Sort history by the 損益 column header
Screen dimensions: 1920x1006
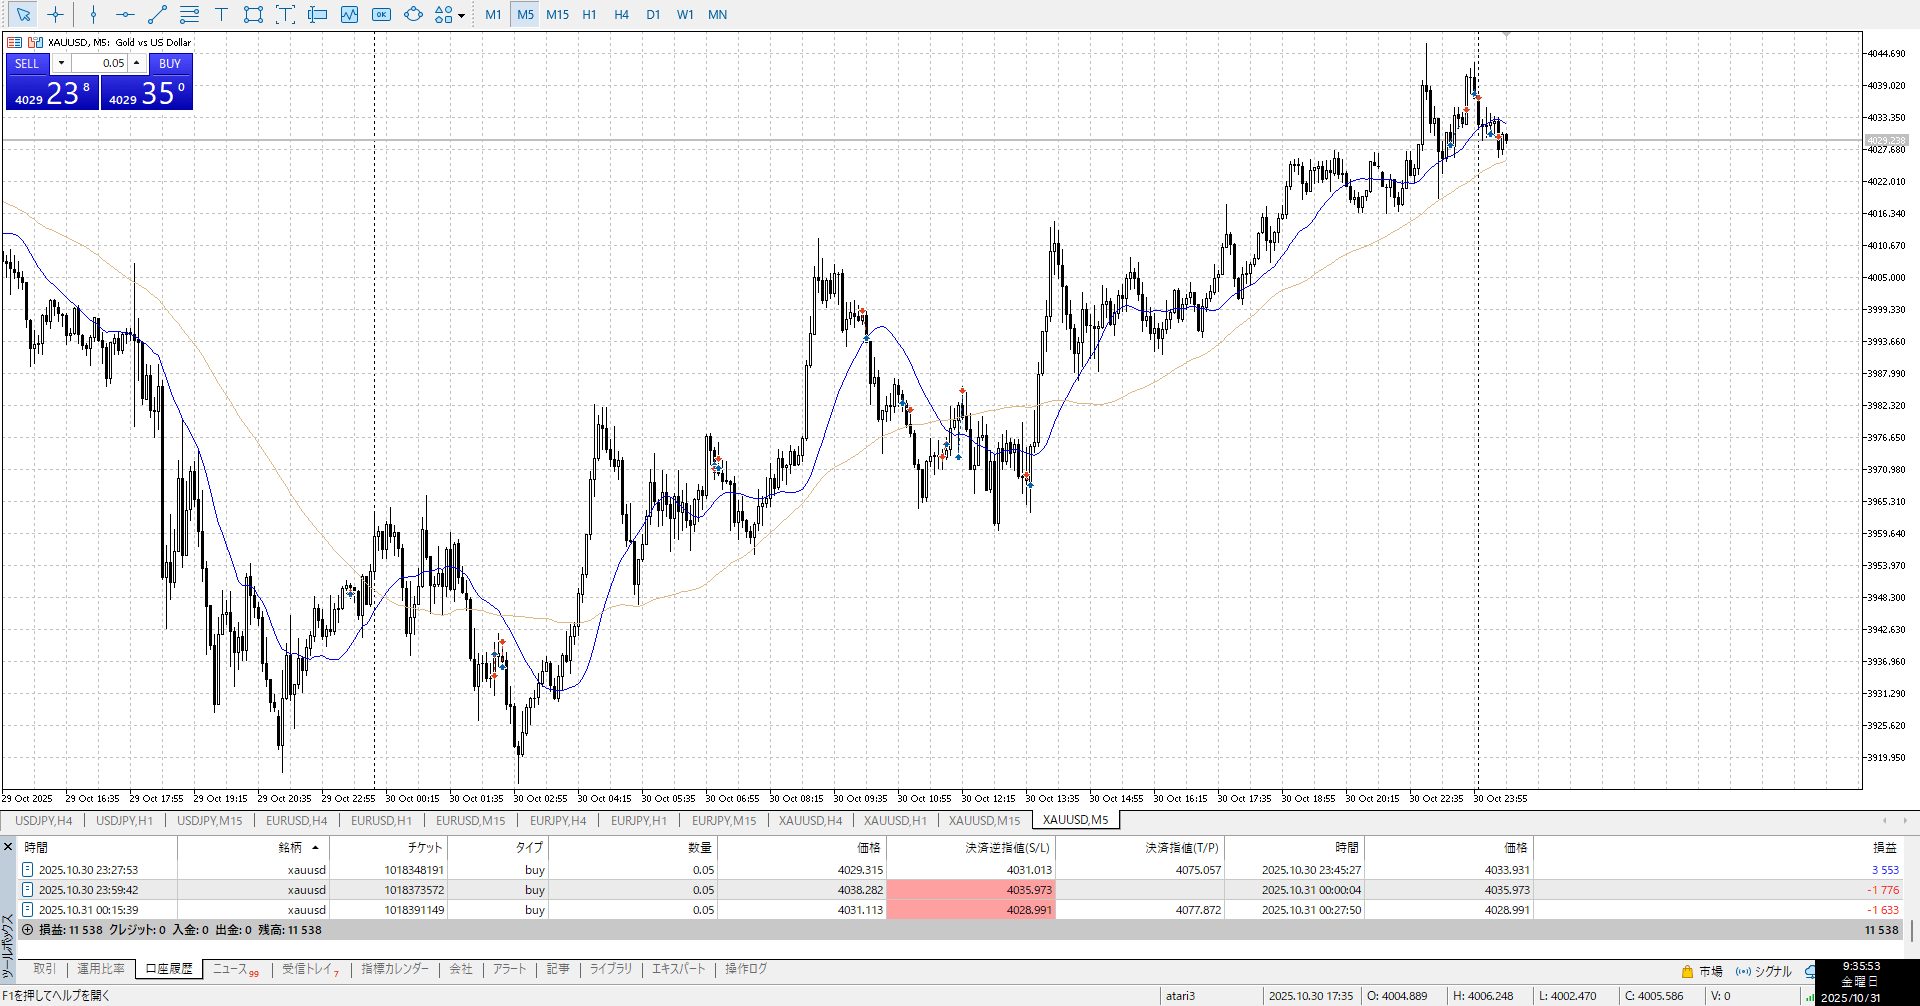click(1884, 847)
